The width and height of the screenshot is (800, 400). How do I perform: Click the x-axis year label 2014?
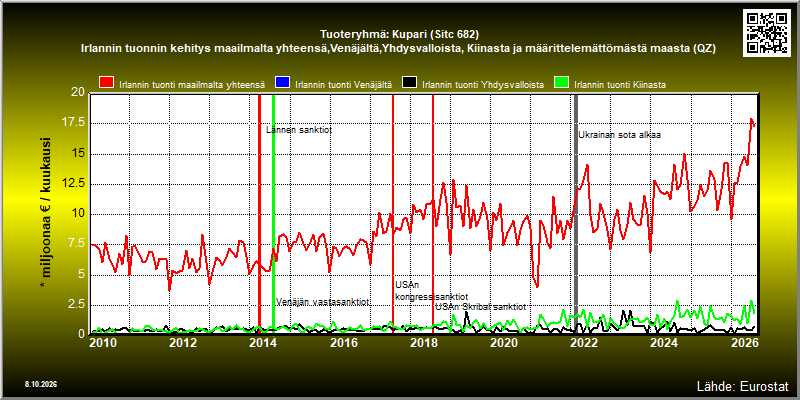point(263,341)
